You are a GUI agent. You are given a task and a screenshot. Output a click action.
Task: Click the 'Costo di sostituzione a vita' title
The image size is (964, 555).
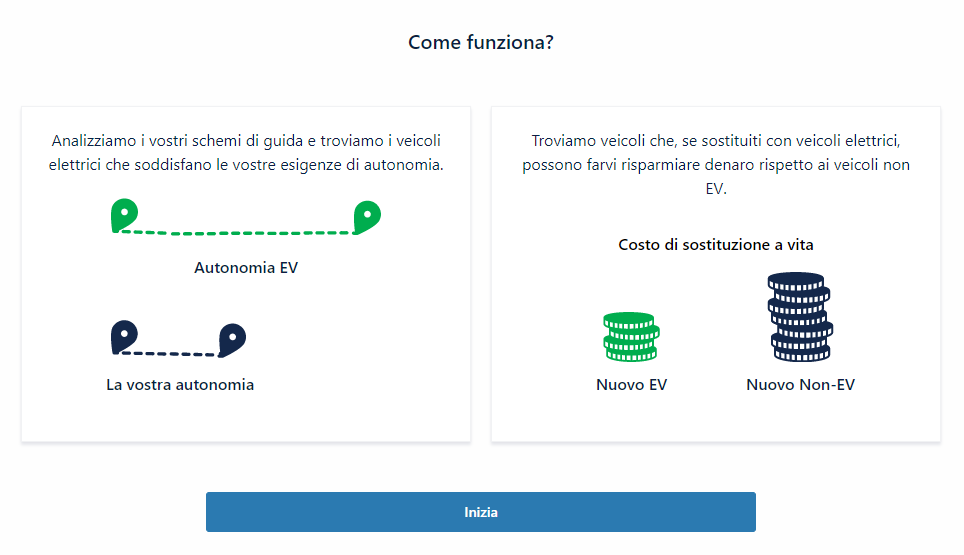[715, 244]
